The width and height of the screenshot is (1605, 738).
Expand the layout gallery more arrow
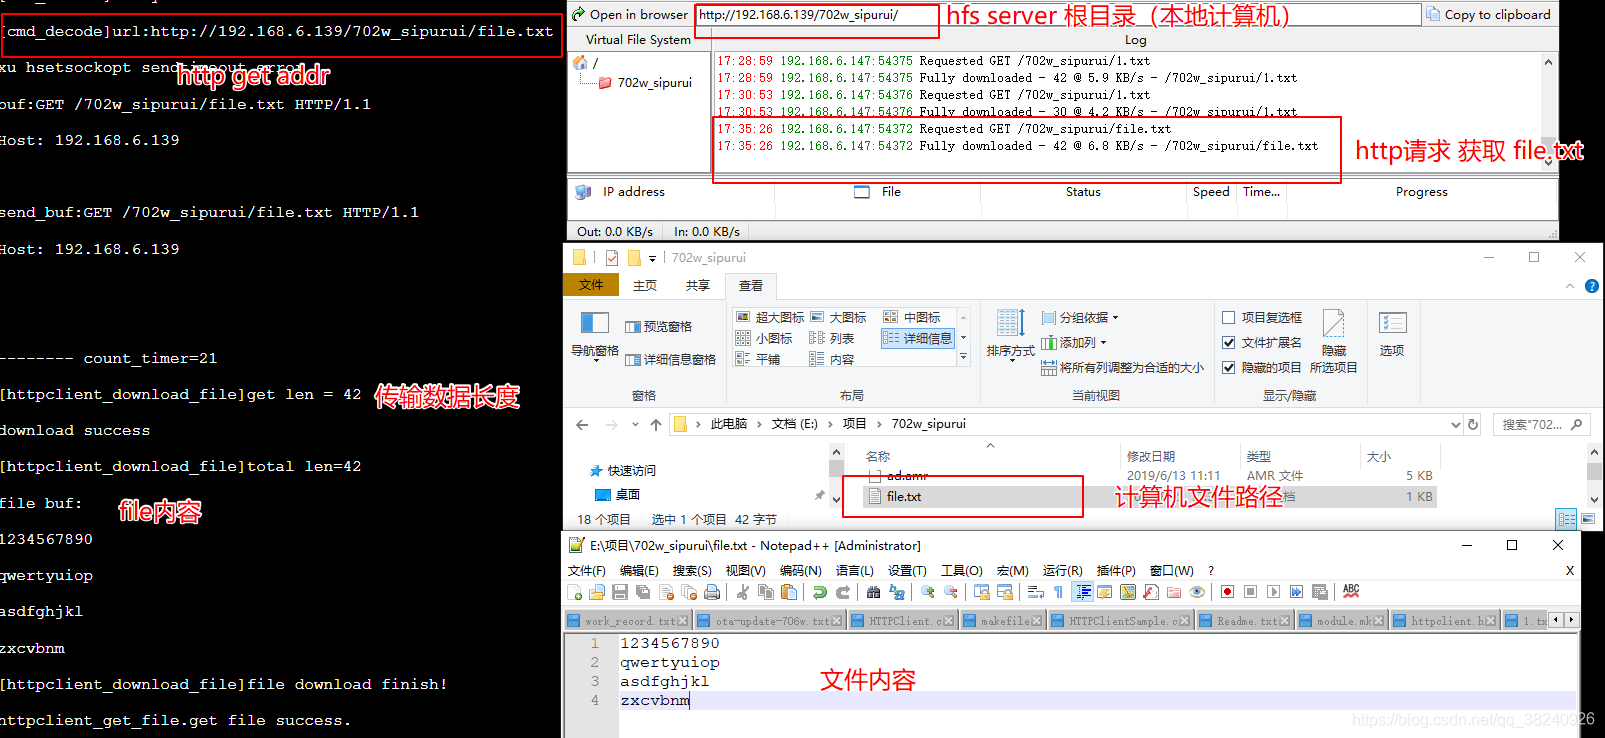coord(963,357)
